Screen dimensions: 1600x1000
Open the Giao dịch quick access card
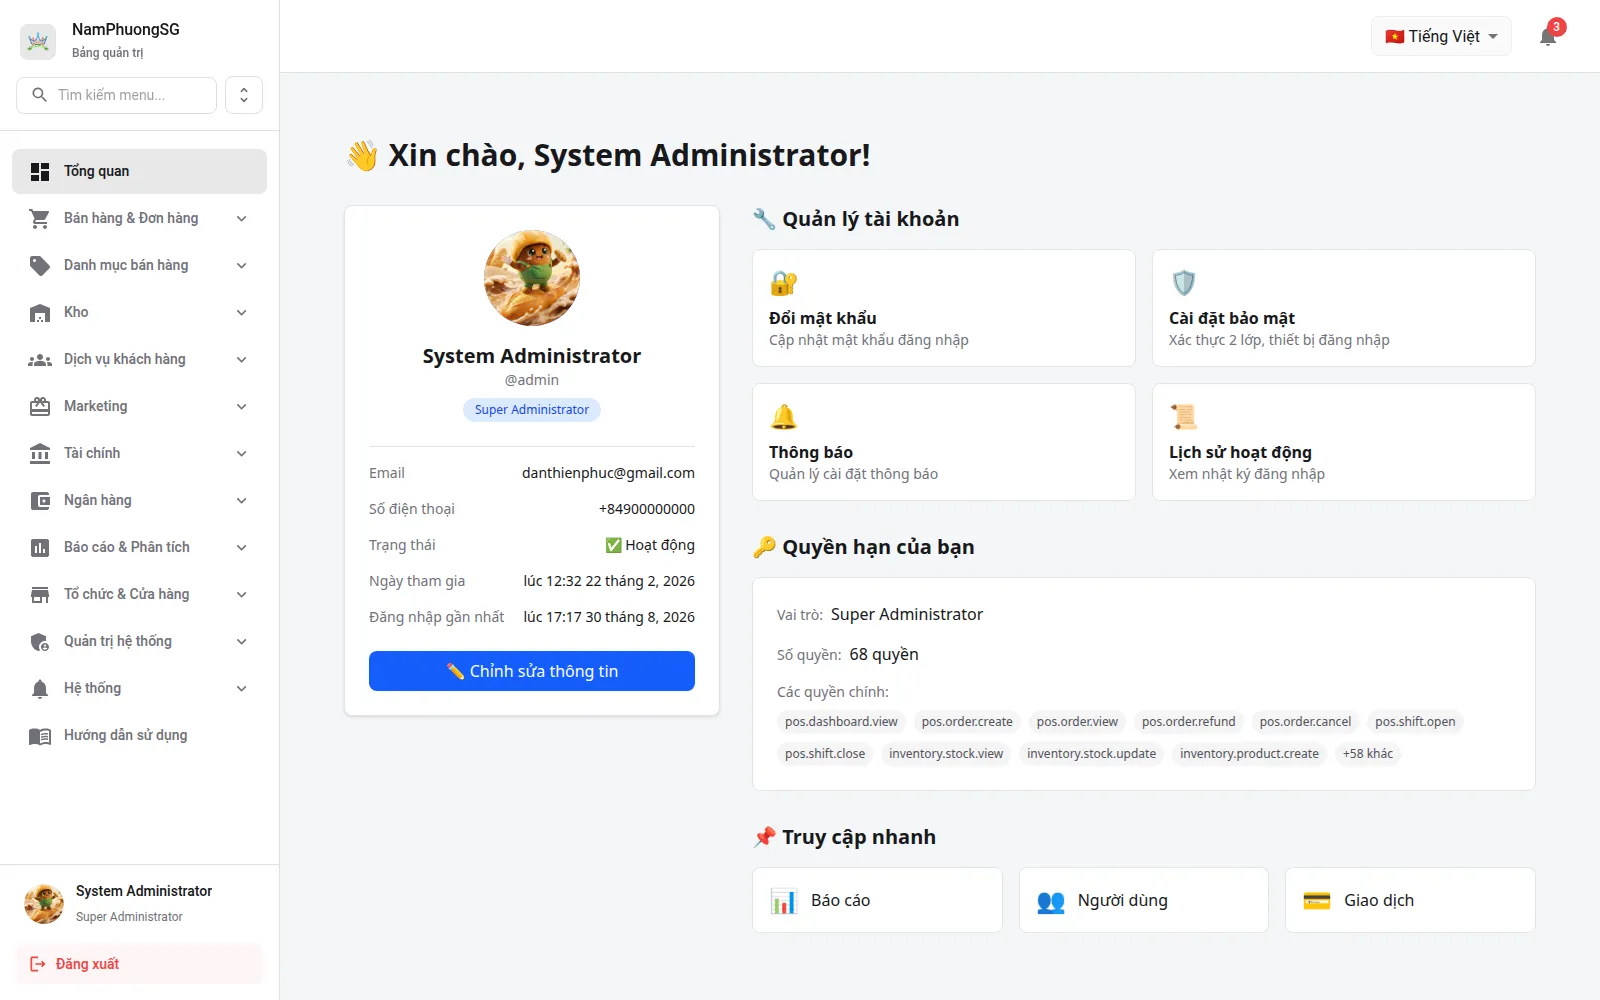click(1410, 900)
